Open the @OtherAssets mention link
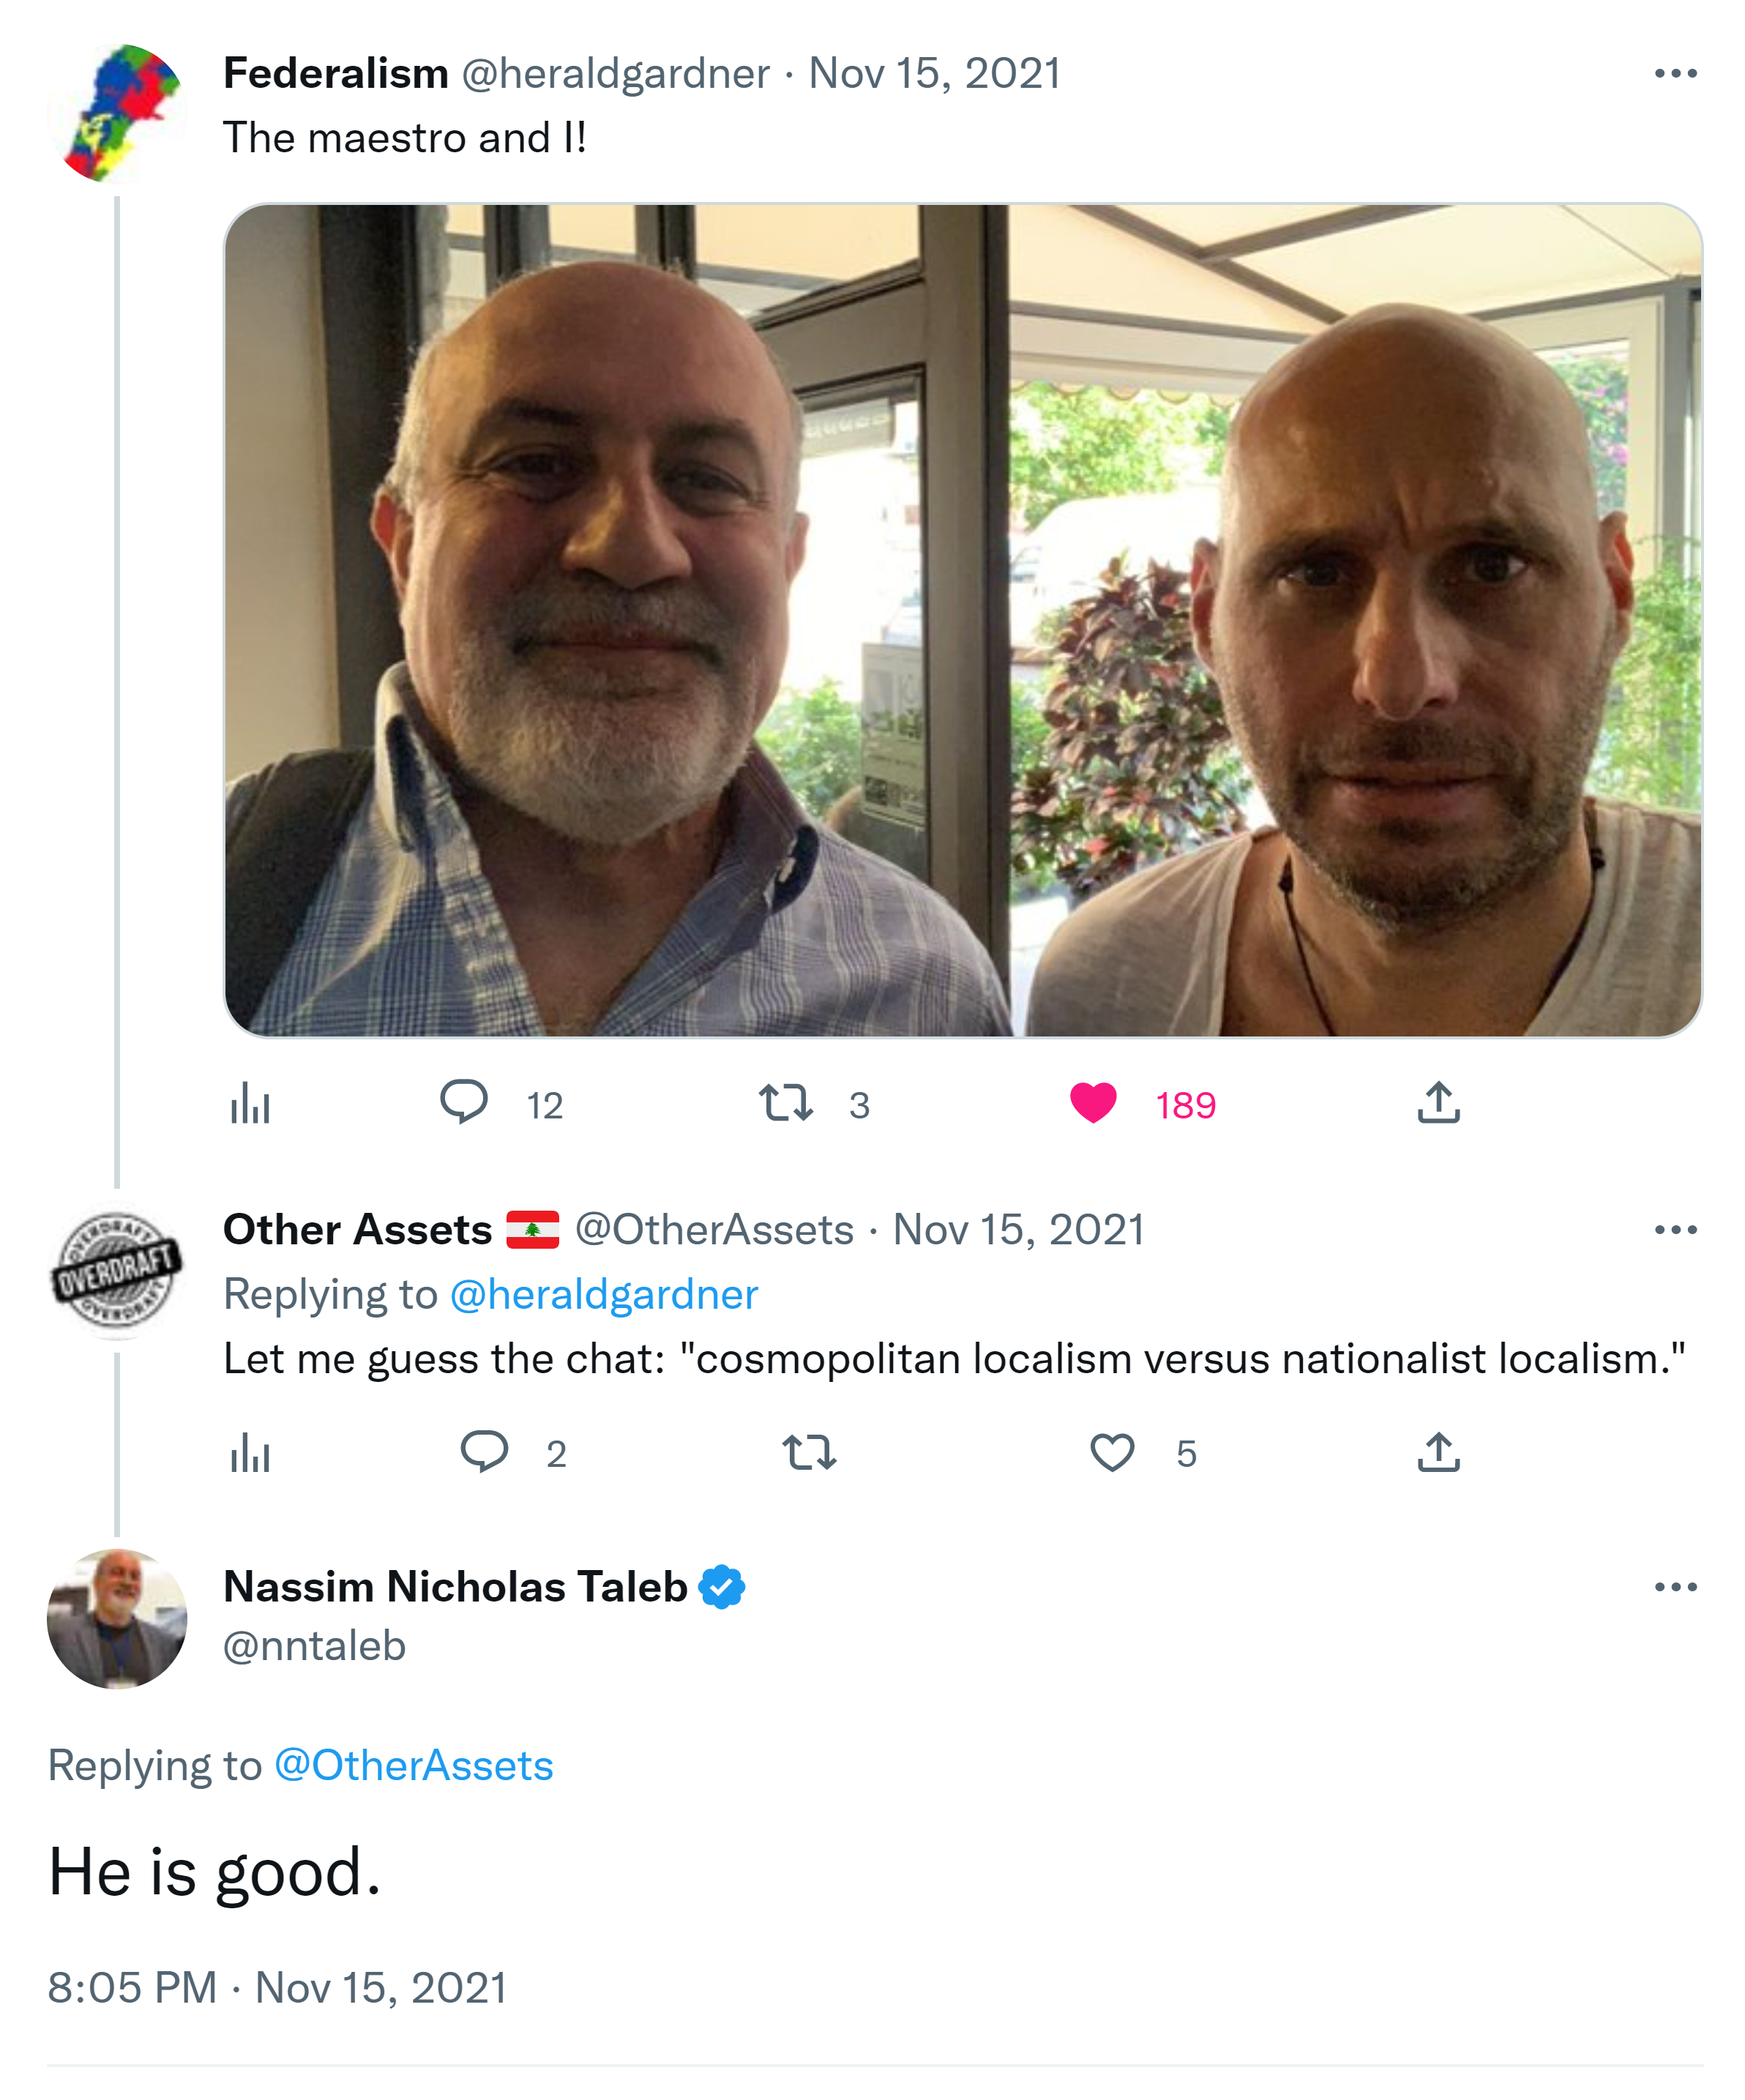1745x2100 pixels. pyautogui.click(x=413, y=1766)
